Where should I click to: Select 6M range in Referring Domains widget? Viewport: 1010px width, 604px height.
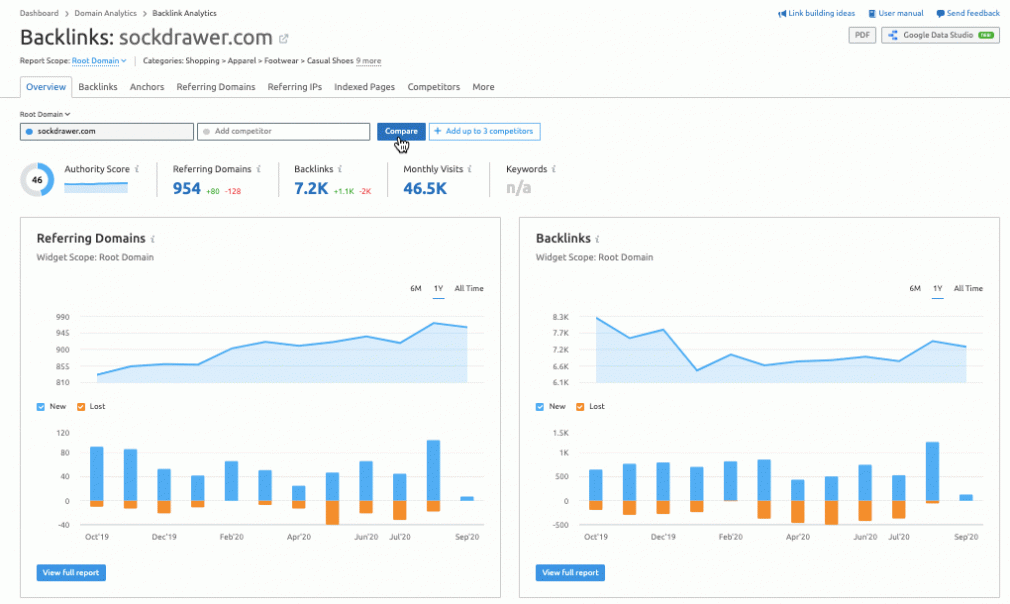tap(415, 288)
